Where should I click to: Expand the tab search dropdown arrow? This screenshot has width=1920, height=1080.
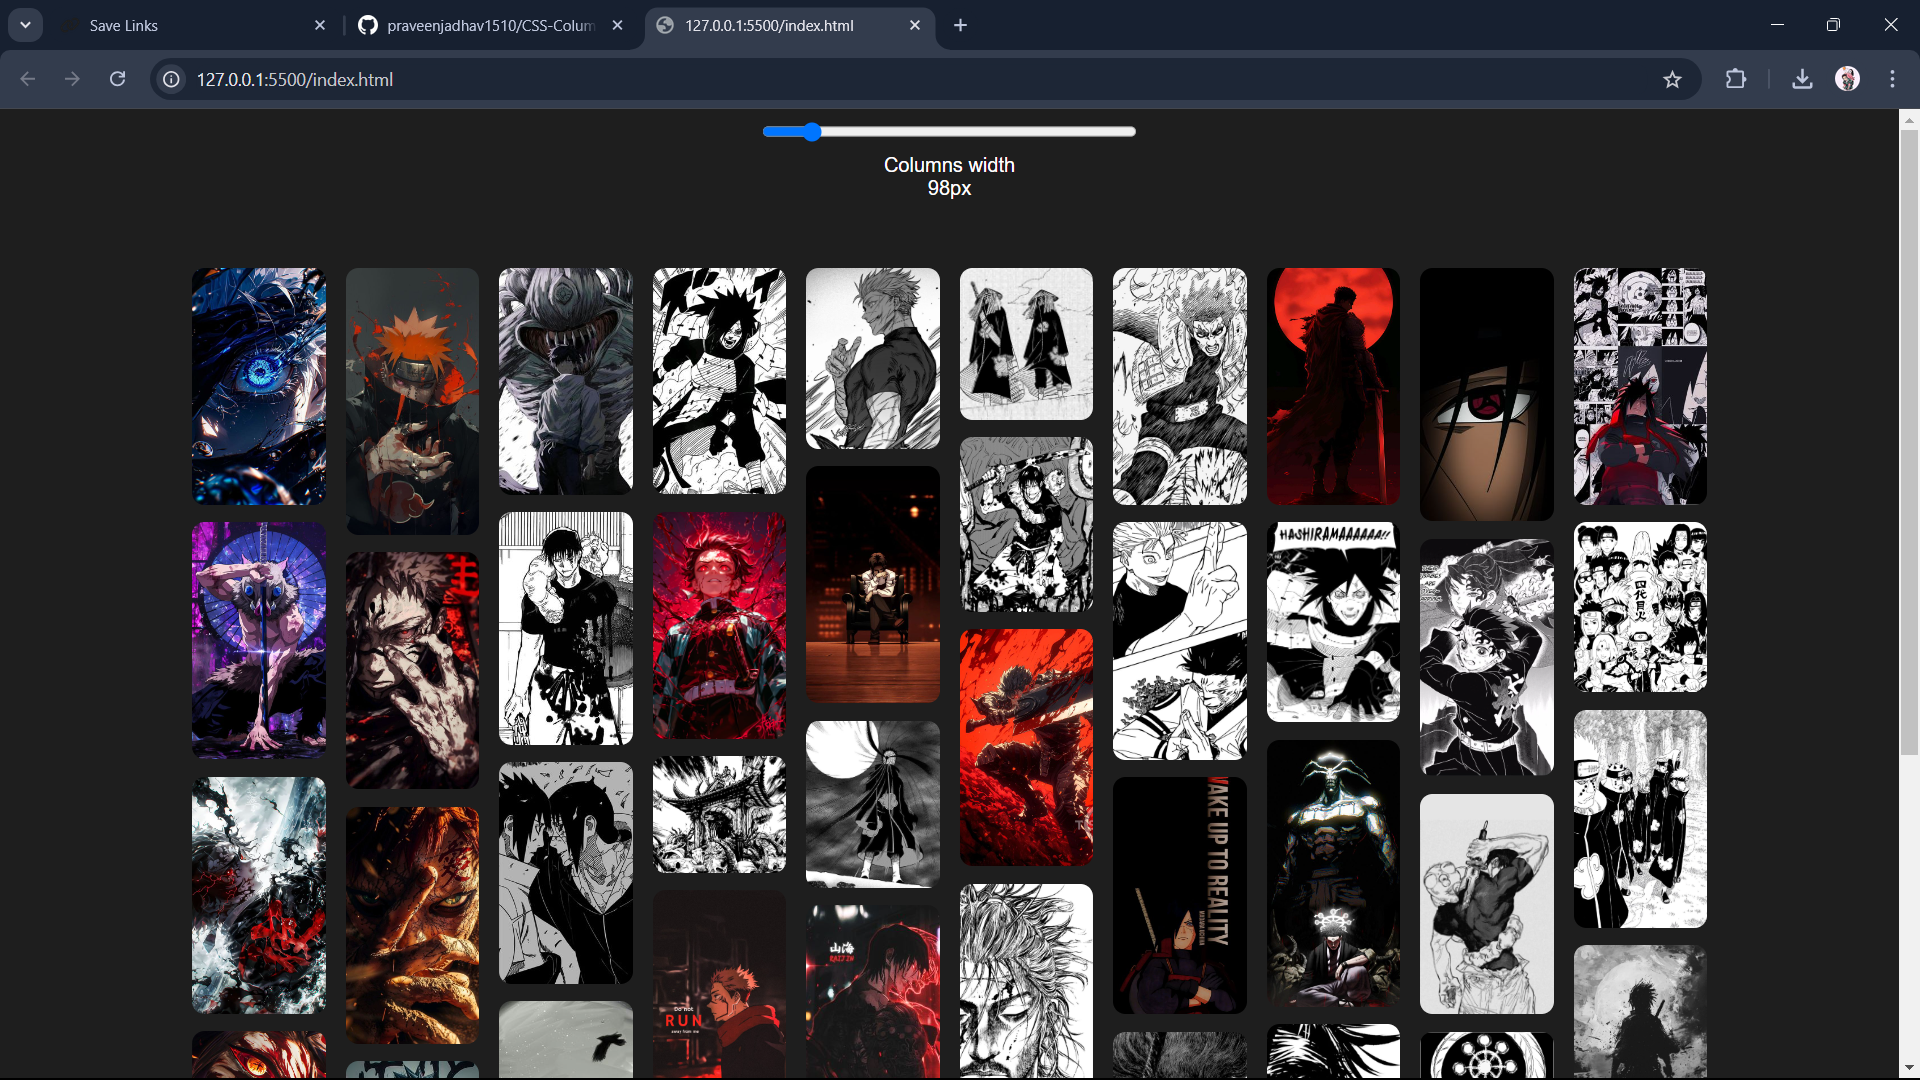tap(25, 25)
